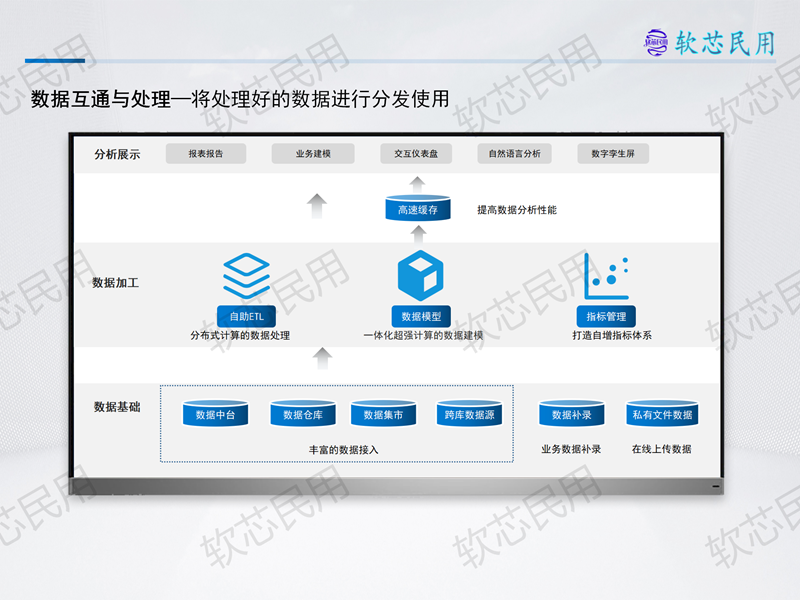Click the 数字孪生屏 button
800x600 pixels.
pos(613,154)
